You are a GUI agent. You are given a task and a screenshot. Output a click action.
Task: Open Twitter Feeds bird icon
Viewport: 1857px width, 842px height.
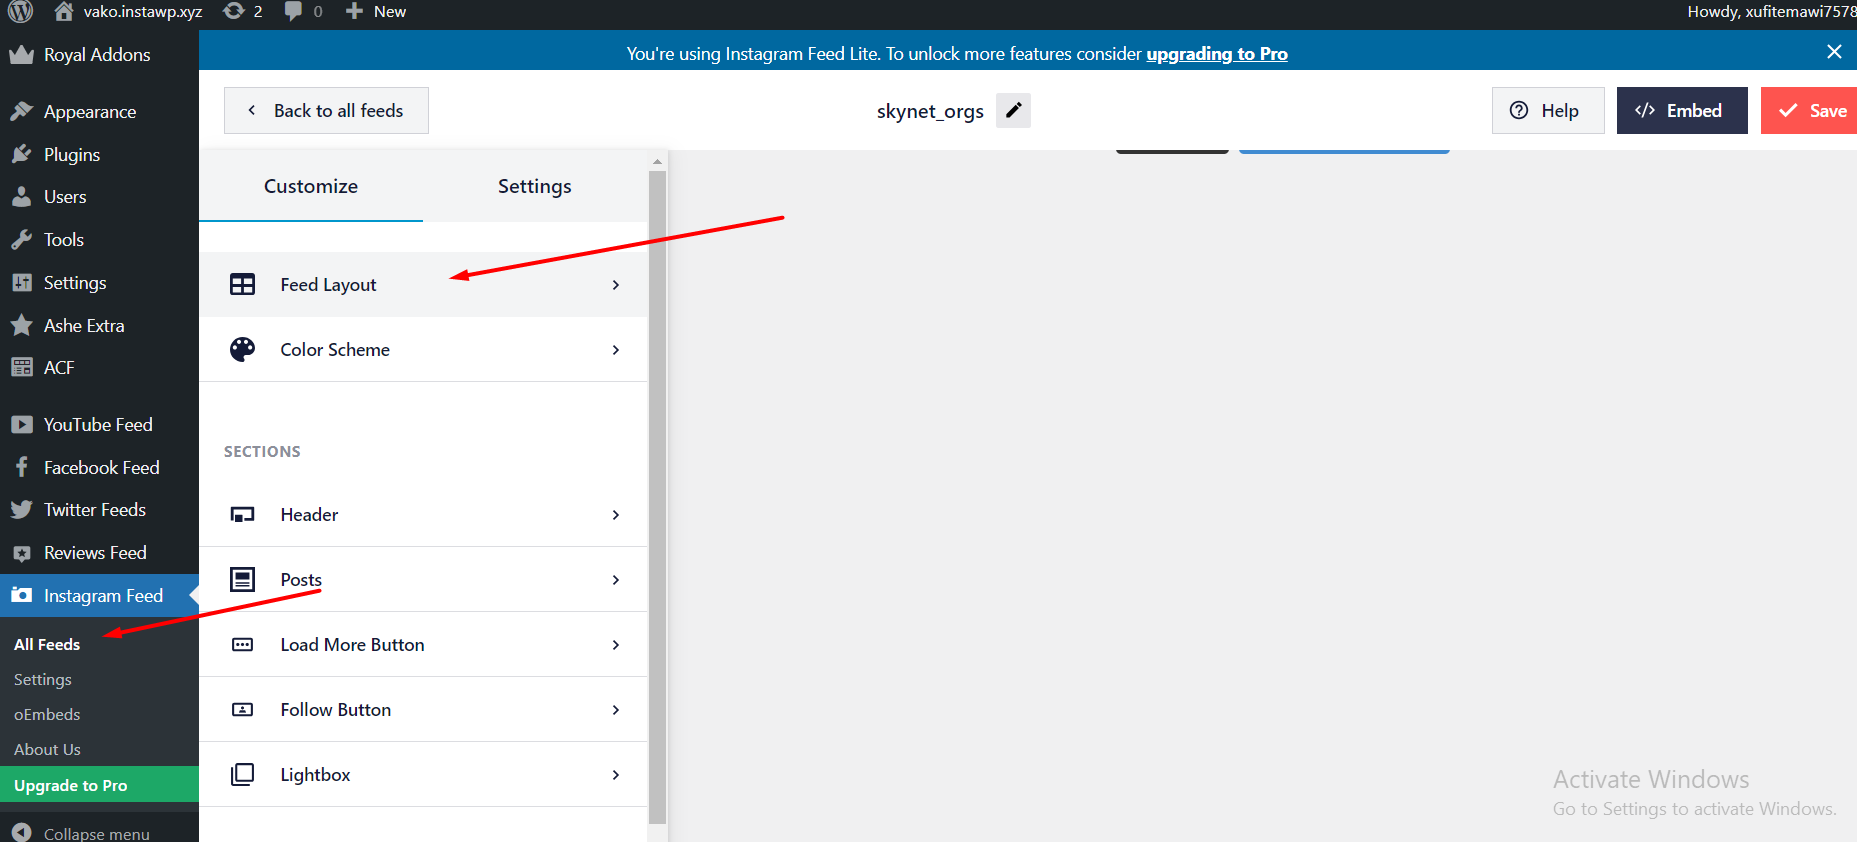coord(21,510)
